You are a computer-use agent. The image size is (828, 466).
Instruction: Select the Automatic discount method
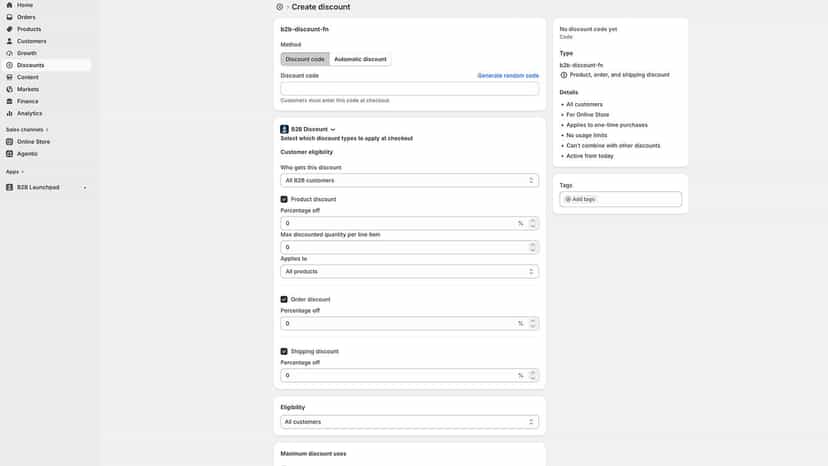pyautogui.click(x=360, y=59)
